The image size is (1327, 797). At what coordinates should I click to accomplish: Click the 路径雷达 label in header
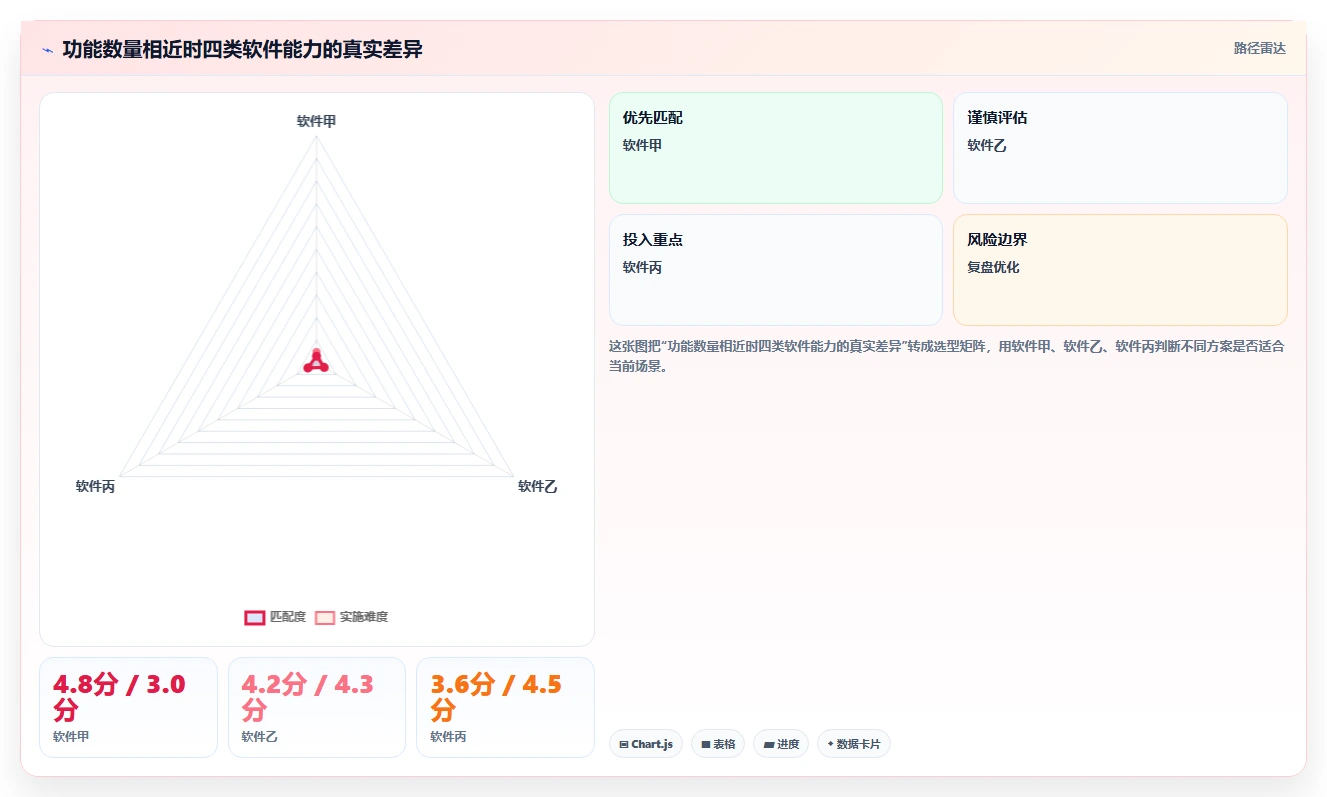[x=1259, y=48]
